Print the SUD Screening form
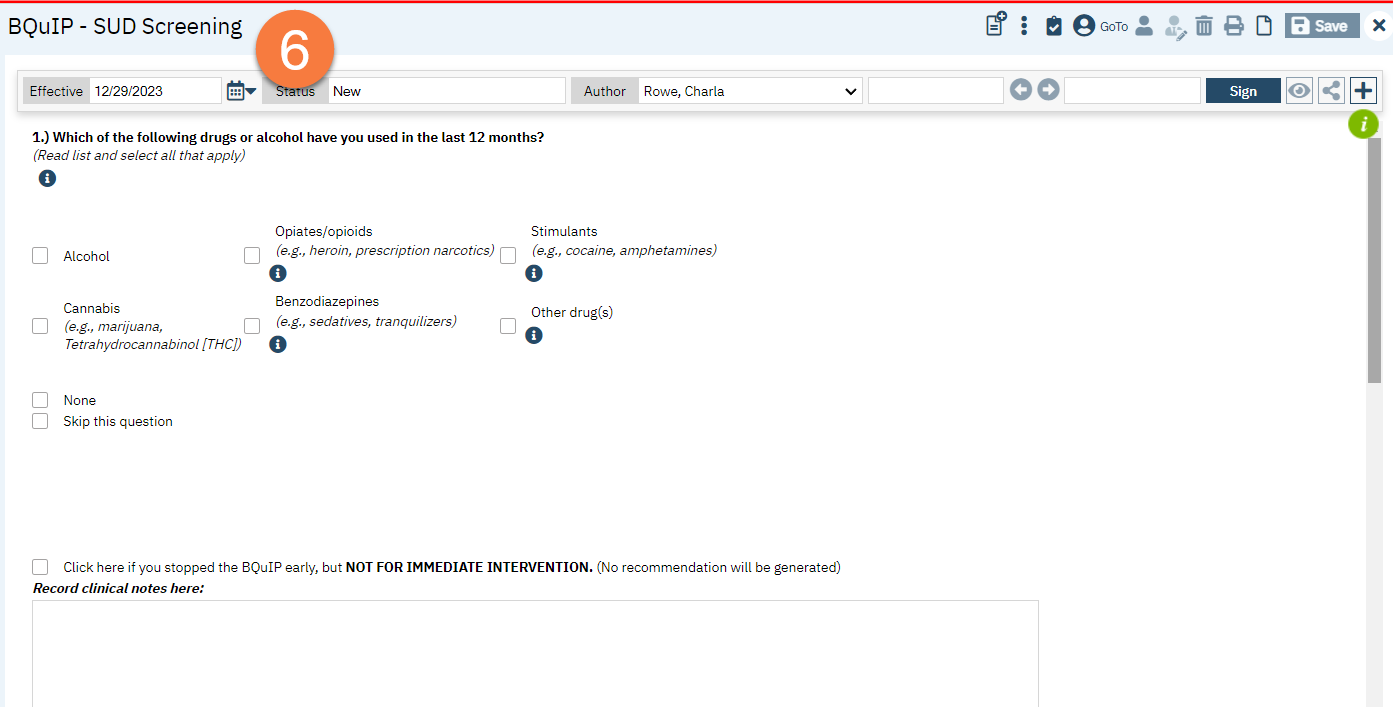 point(1233,25)
